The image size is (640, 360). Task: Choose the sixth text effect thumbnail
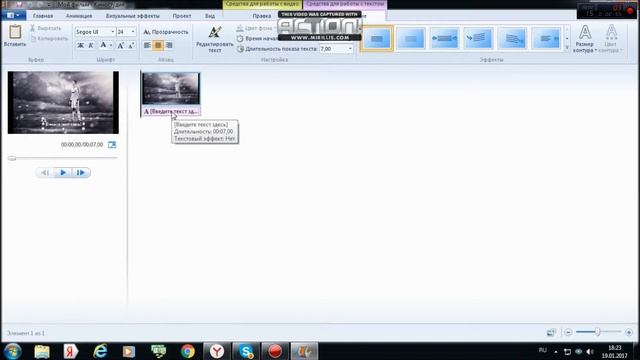tap(546, 38)
